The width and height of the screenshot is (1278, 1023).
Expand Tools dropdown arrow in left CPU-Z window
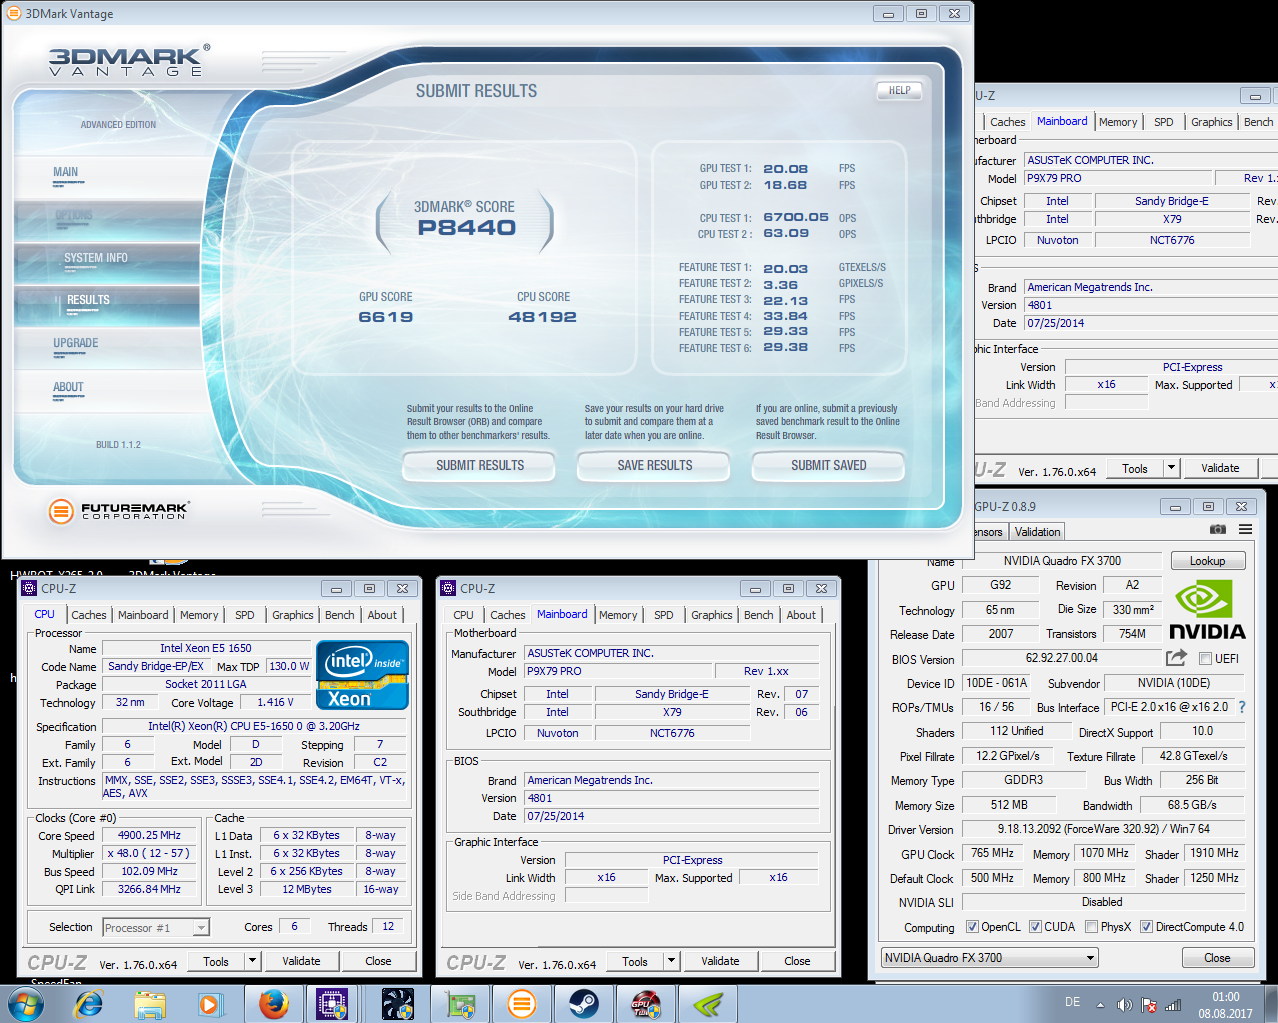click(253, 961)
